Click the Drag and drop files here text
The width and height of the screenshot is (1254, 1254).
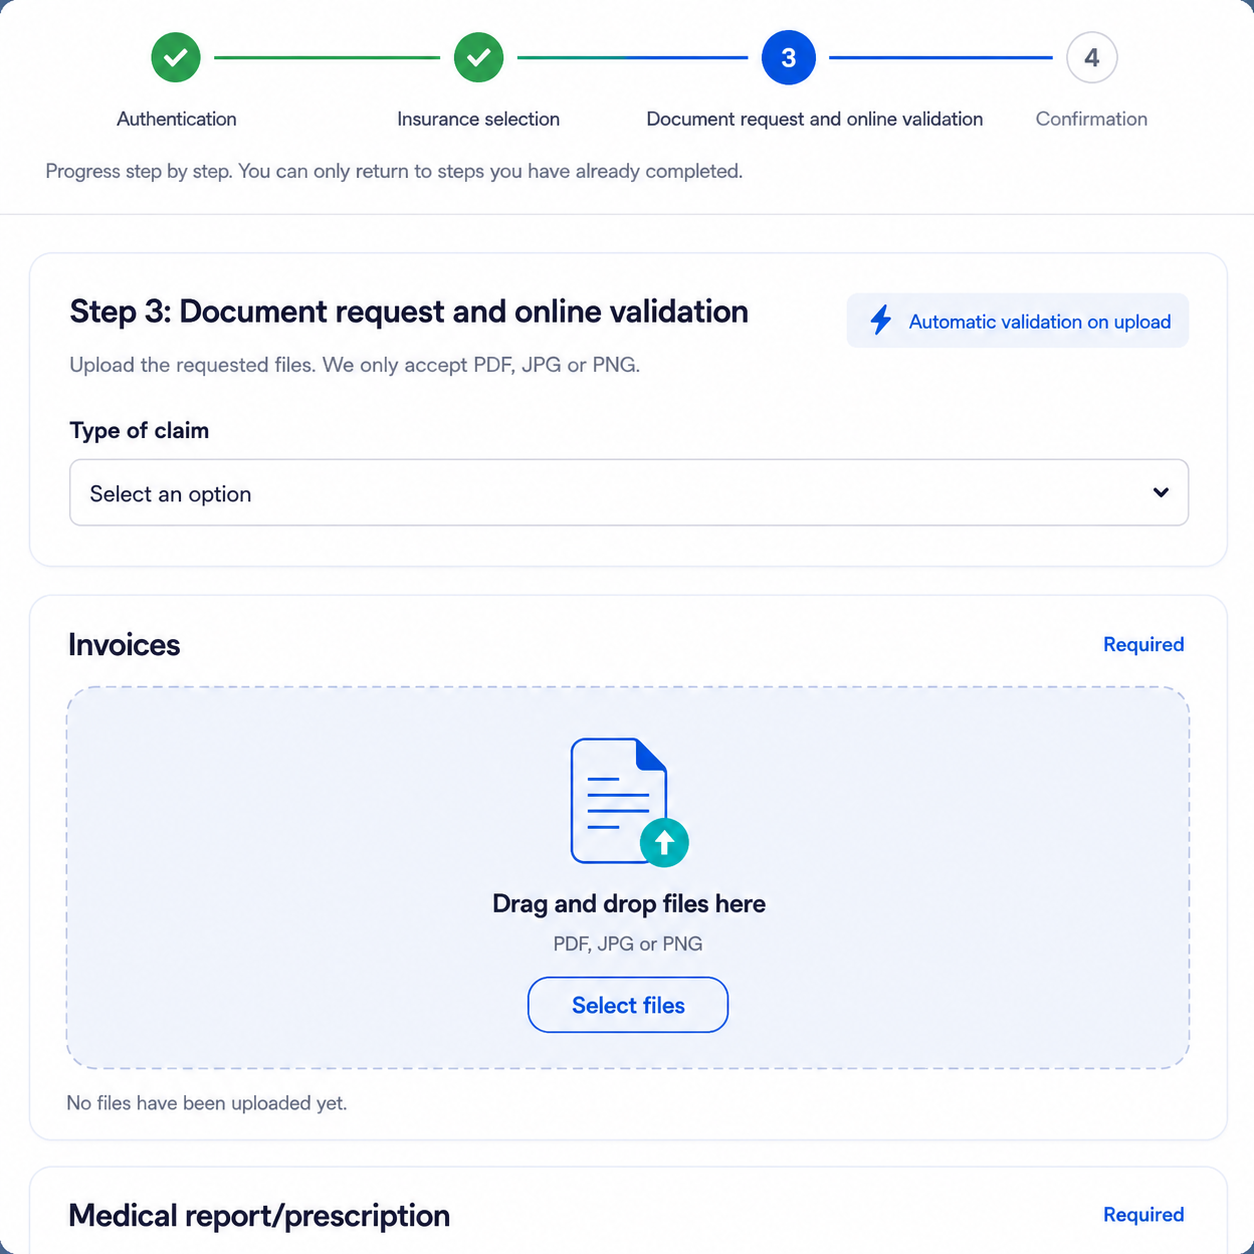tap(629, 904)
